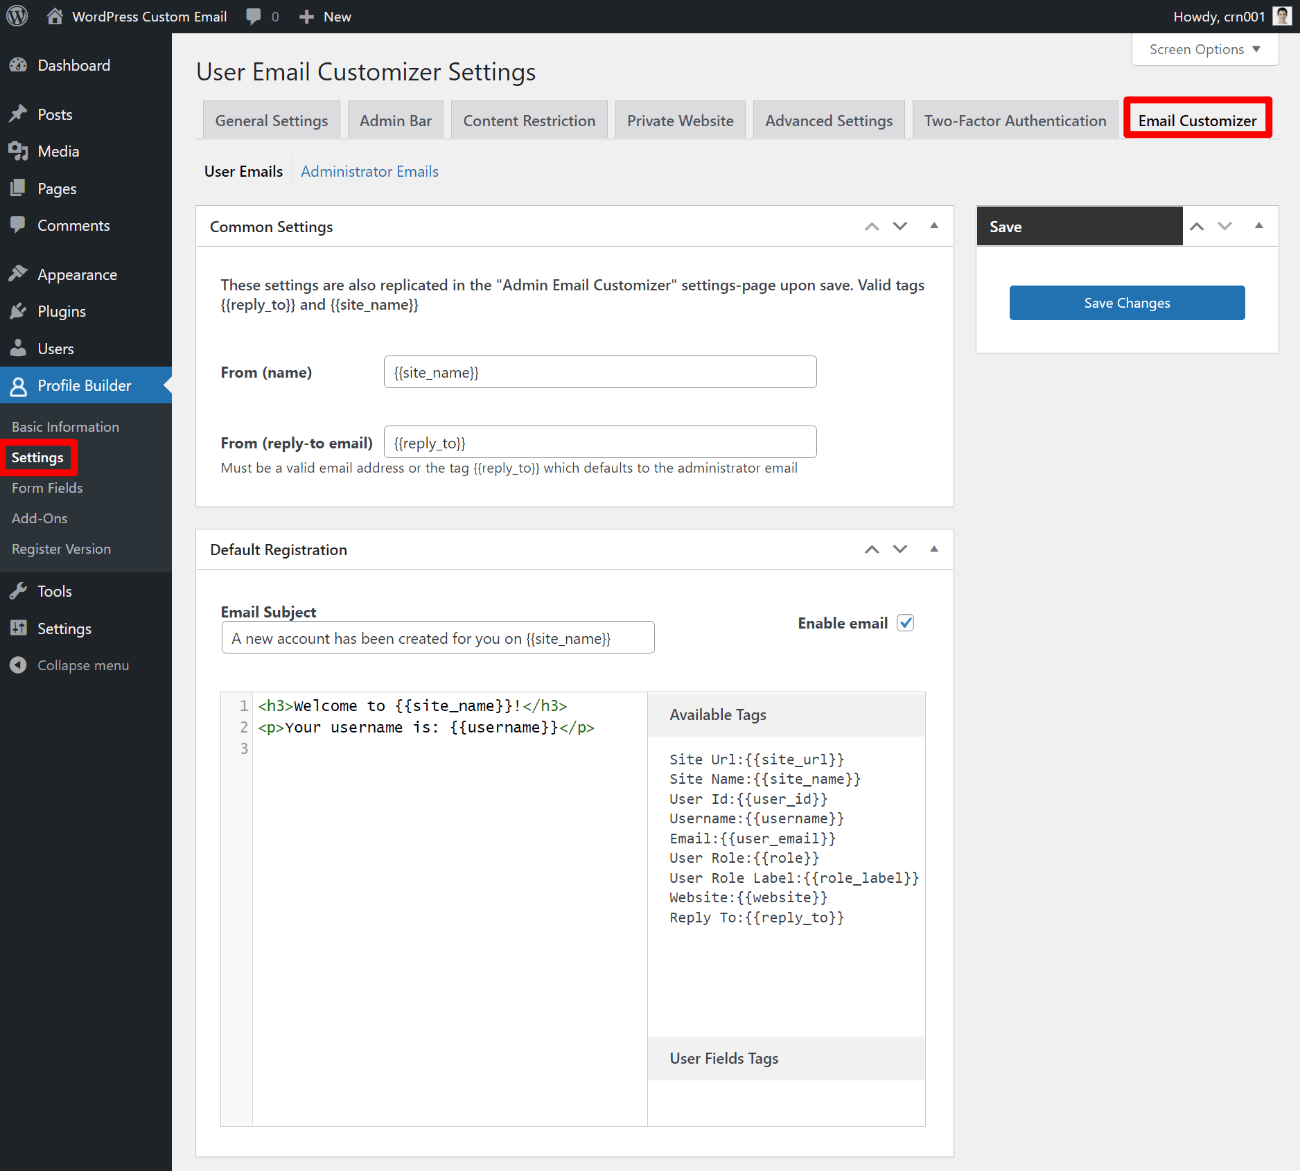Open the Appearance menu in sidebar
Viewport: 1300px width, 1171px height.
click(77, 274)
